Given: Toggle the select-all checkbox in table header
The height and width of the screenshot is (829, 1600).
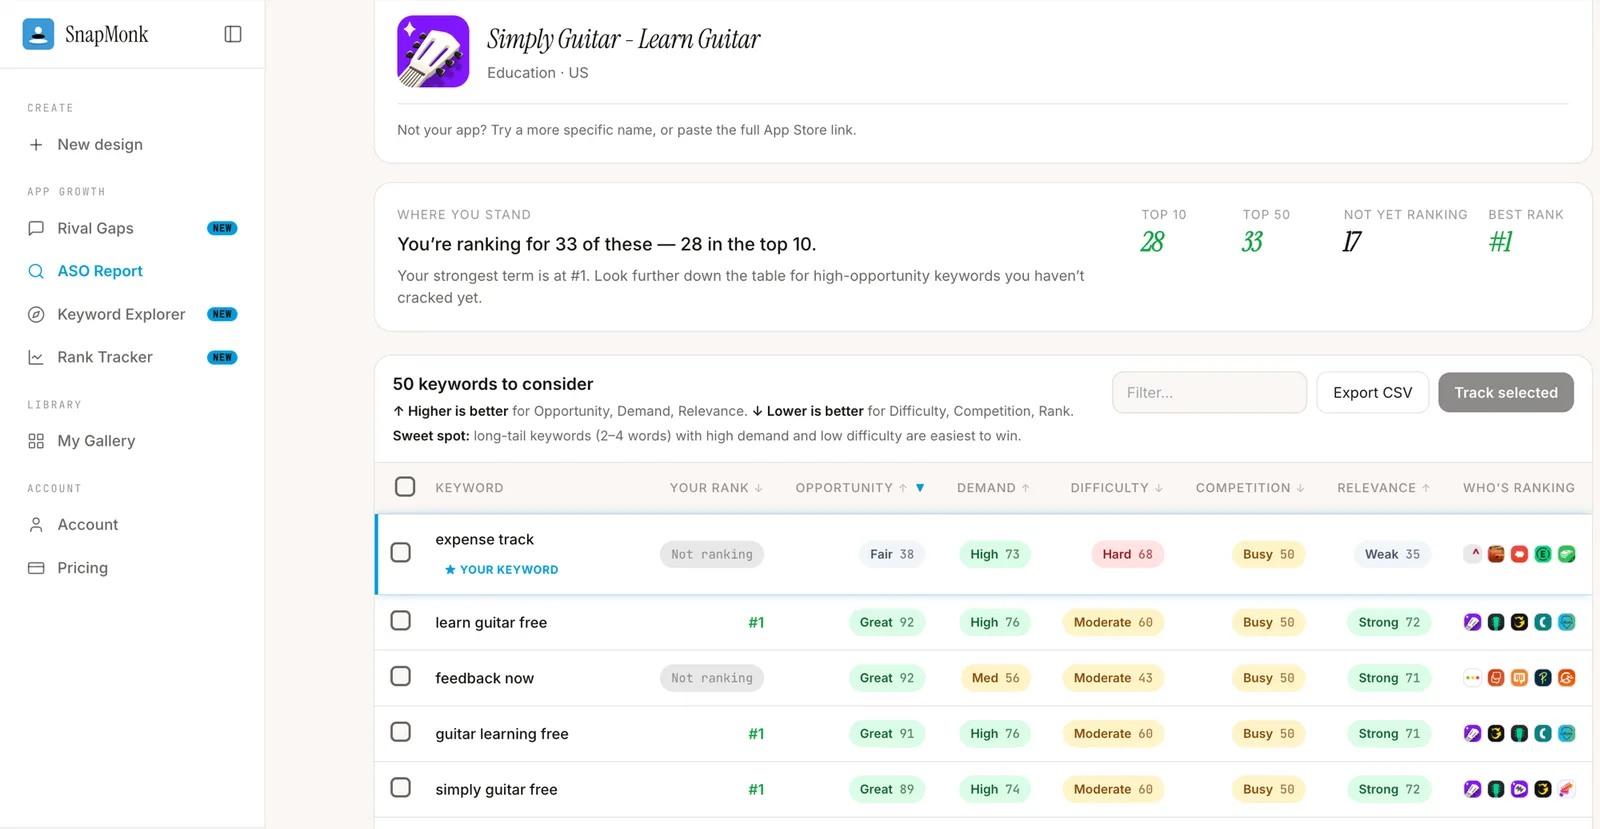Looking at the screenshot, I should (405, 487).
